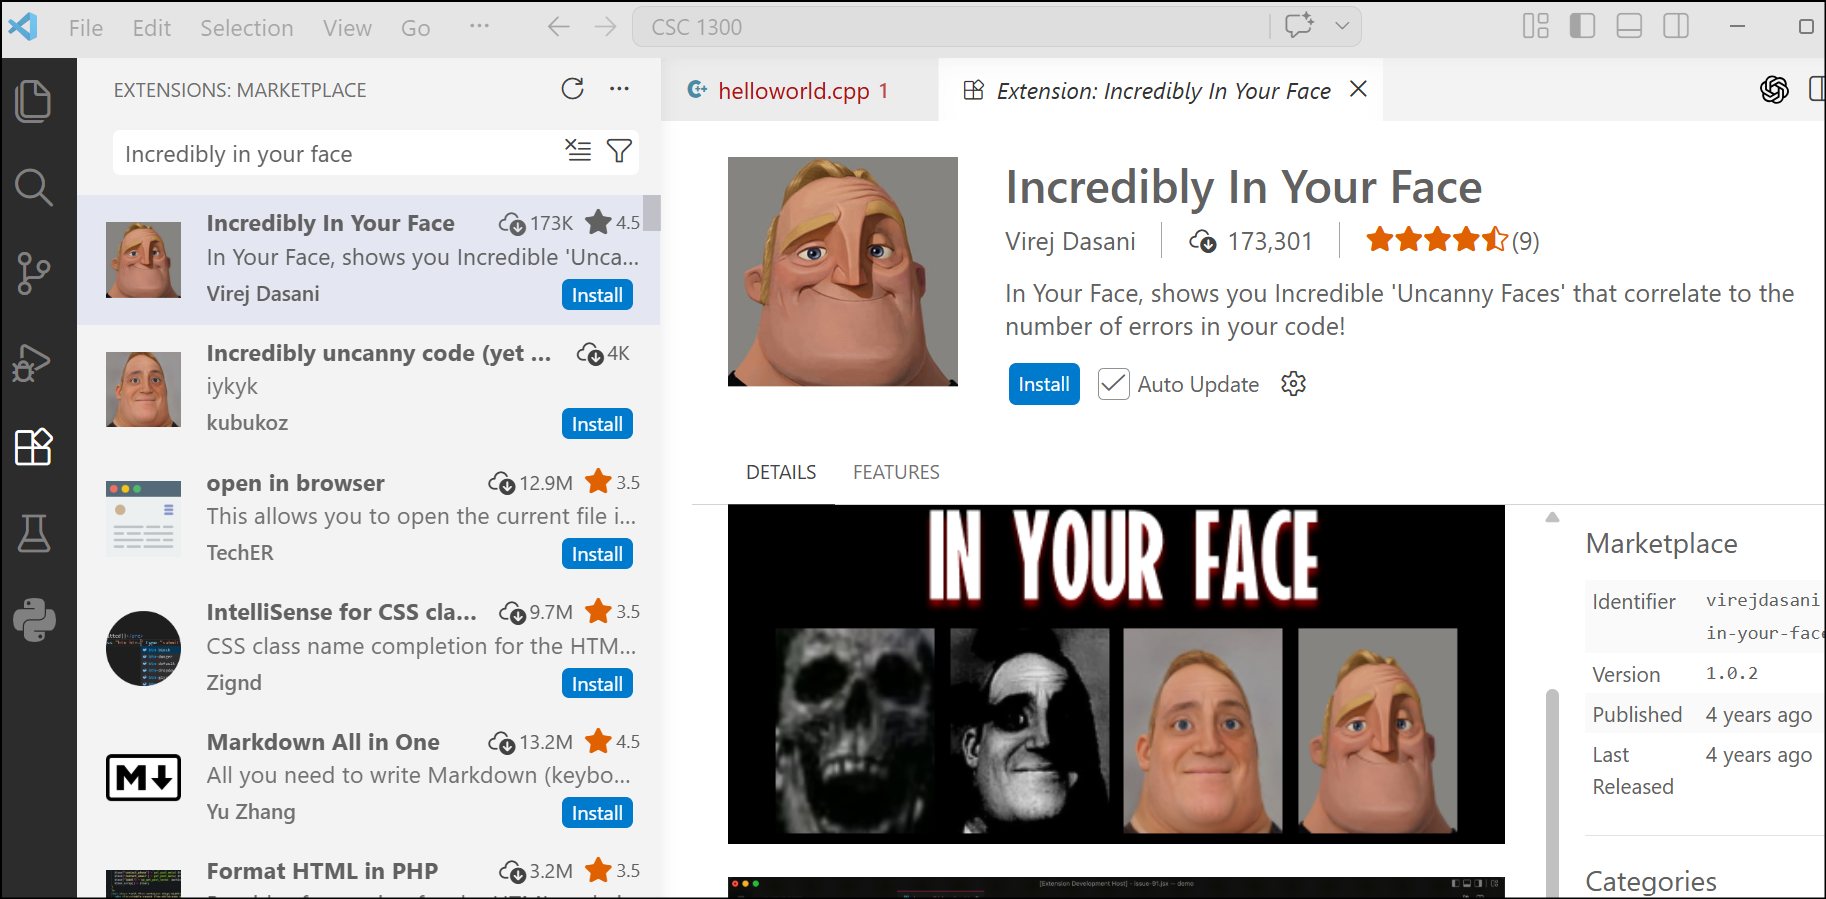Uncheck the Auto Update checkbox
1826x899 pixels.
1113,384
